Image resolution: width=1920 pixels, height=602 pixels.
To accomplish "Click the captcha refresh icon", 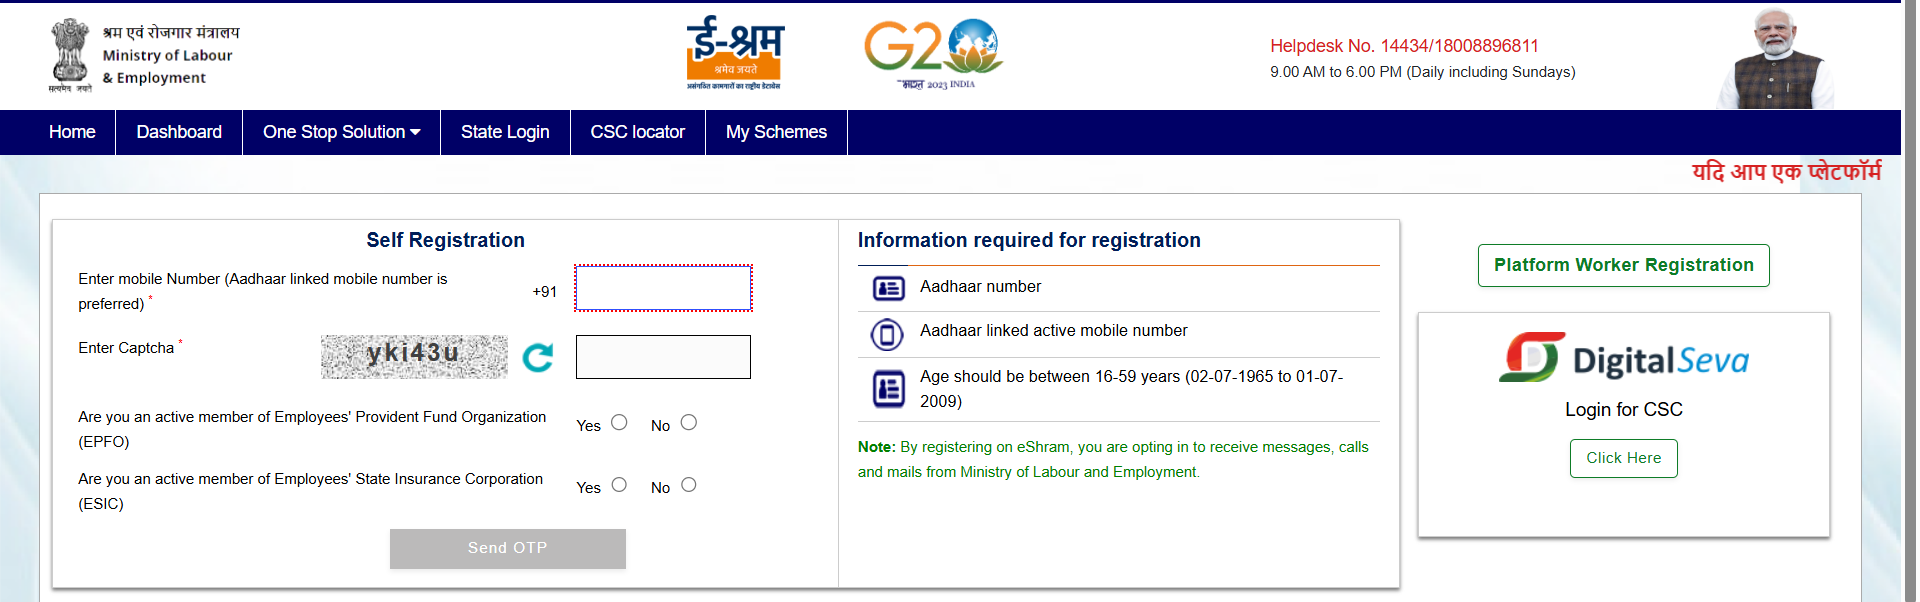I will pyautogui.click(x=538, y=357).
